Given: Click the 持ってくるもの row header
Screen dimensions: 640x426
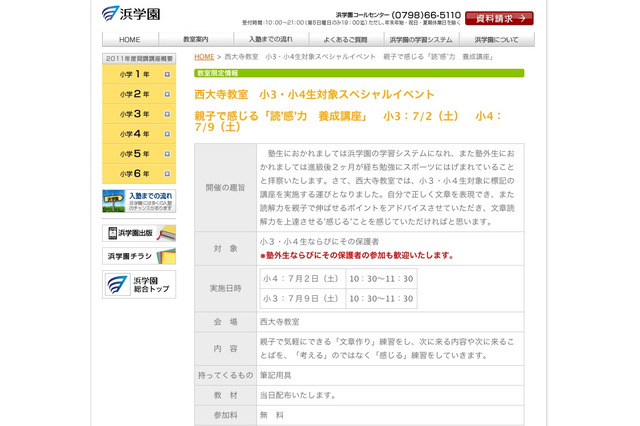Looking at the screenshot, I should 225,375.
